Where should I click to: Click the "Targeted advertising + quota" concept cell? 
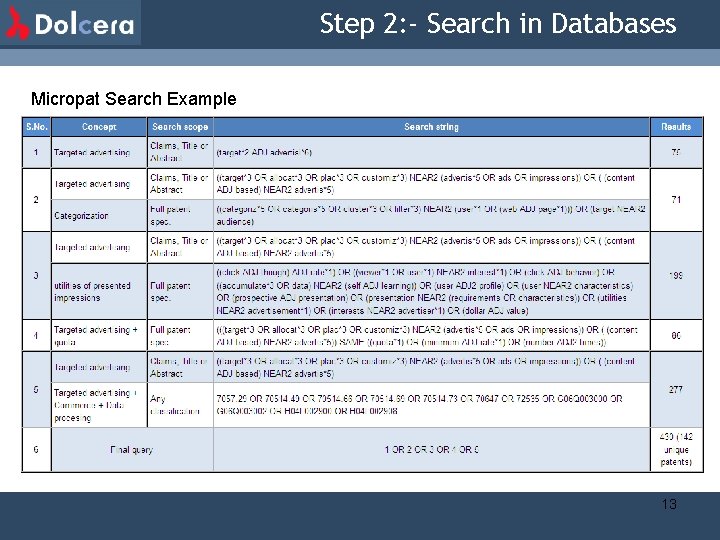point(99,336)
